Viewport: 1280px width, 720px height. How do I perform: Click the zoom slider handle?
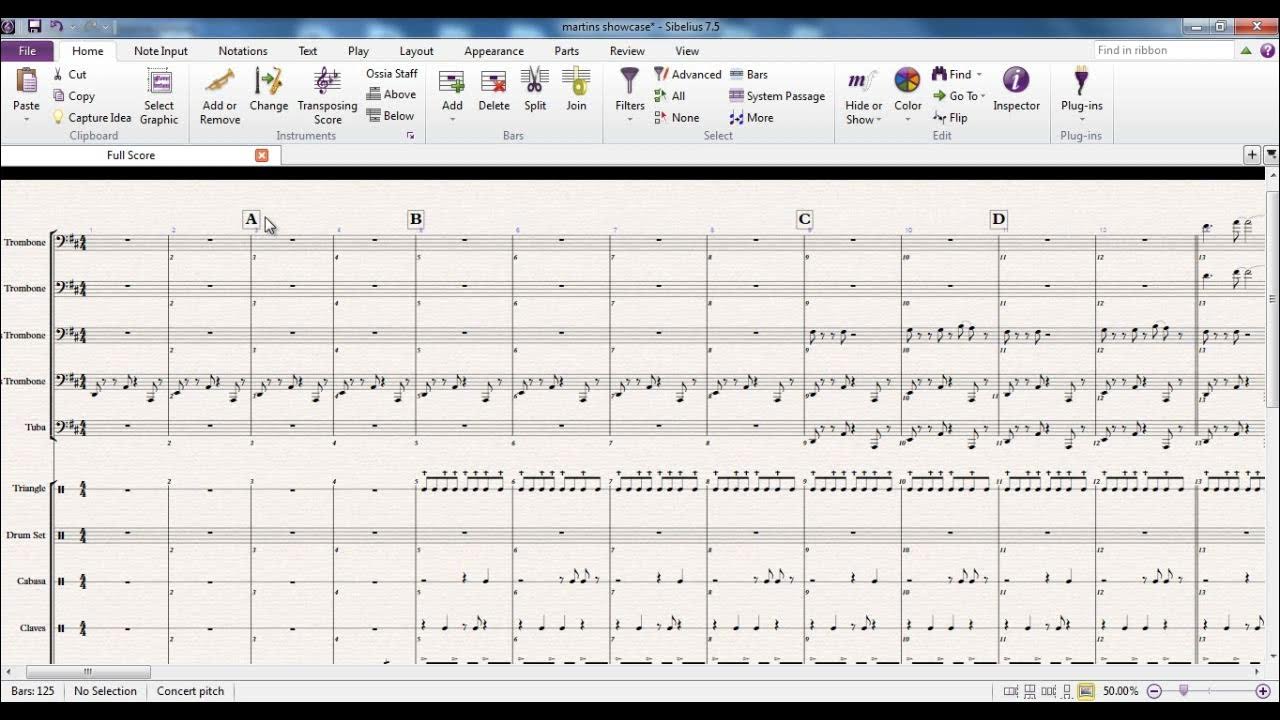coord(1184,691)
